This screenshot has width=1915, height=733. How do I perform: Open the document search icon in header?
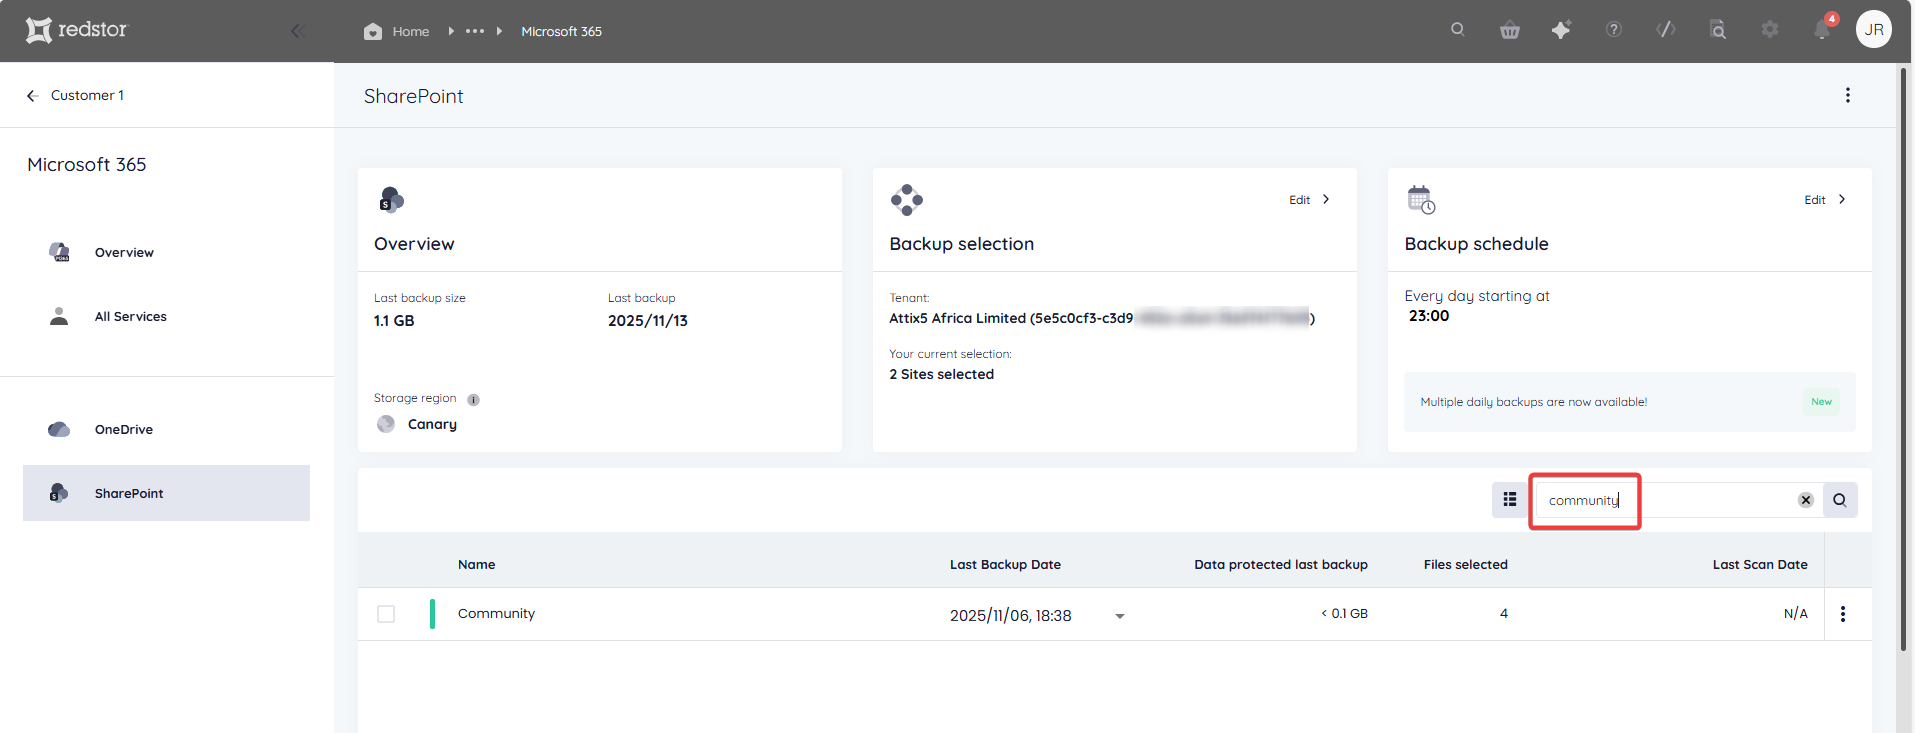point(1718,30)
